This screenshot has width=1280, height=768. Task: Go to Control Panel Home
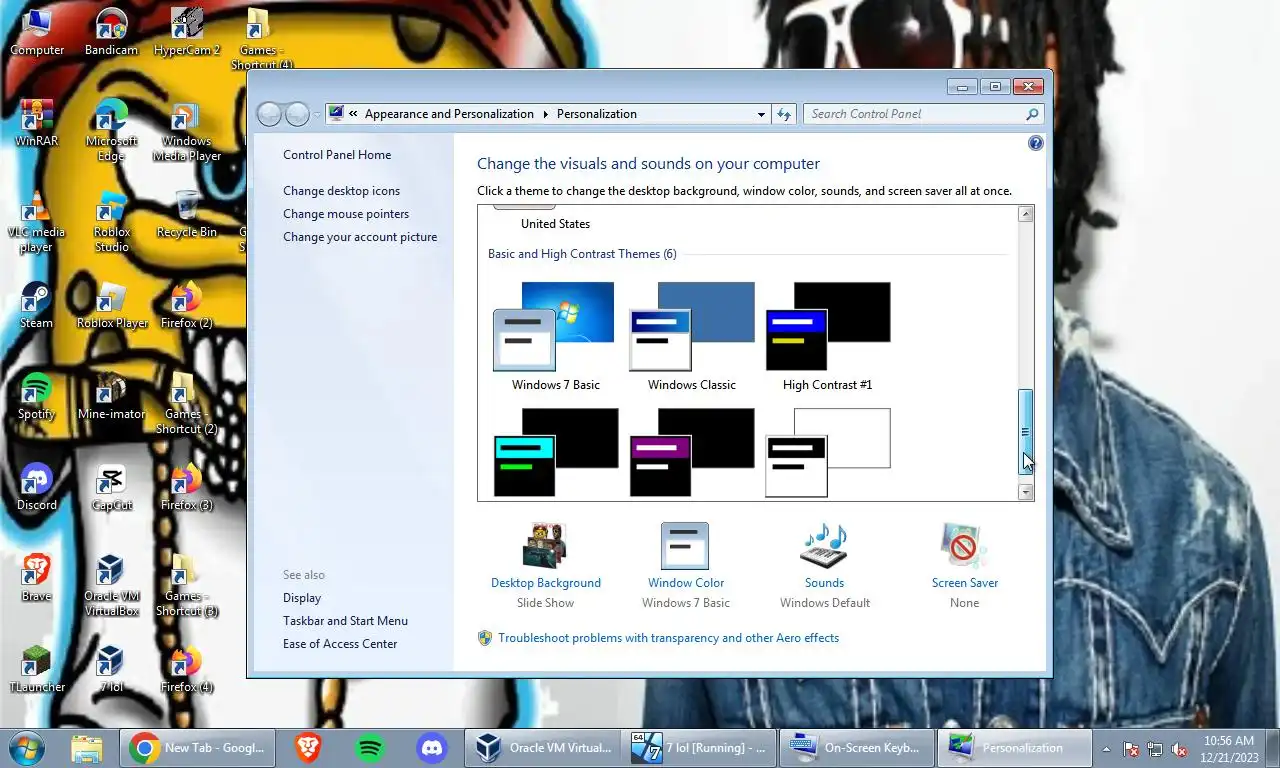coord(337,155)
